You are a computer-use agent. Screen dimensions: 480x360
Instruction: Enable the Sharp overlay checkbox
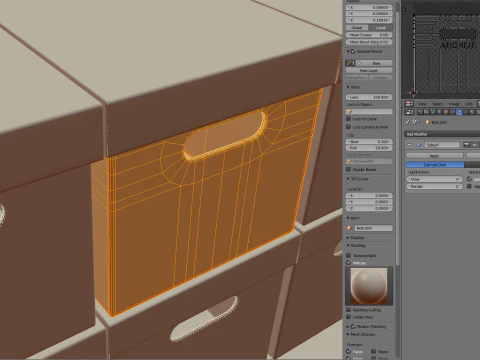pyautogui.click(x=374, y=351)
